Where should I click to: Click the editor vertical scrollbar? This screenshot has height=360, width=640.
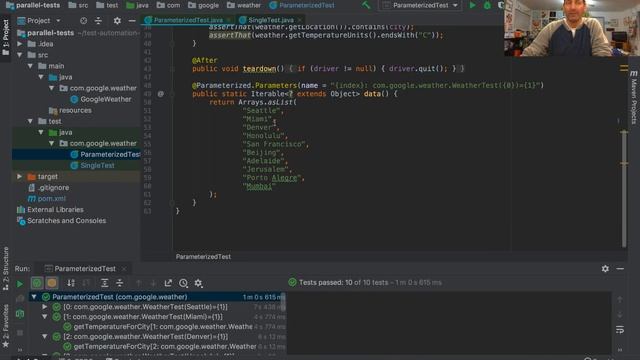click(x=624, y=188)
